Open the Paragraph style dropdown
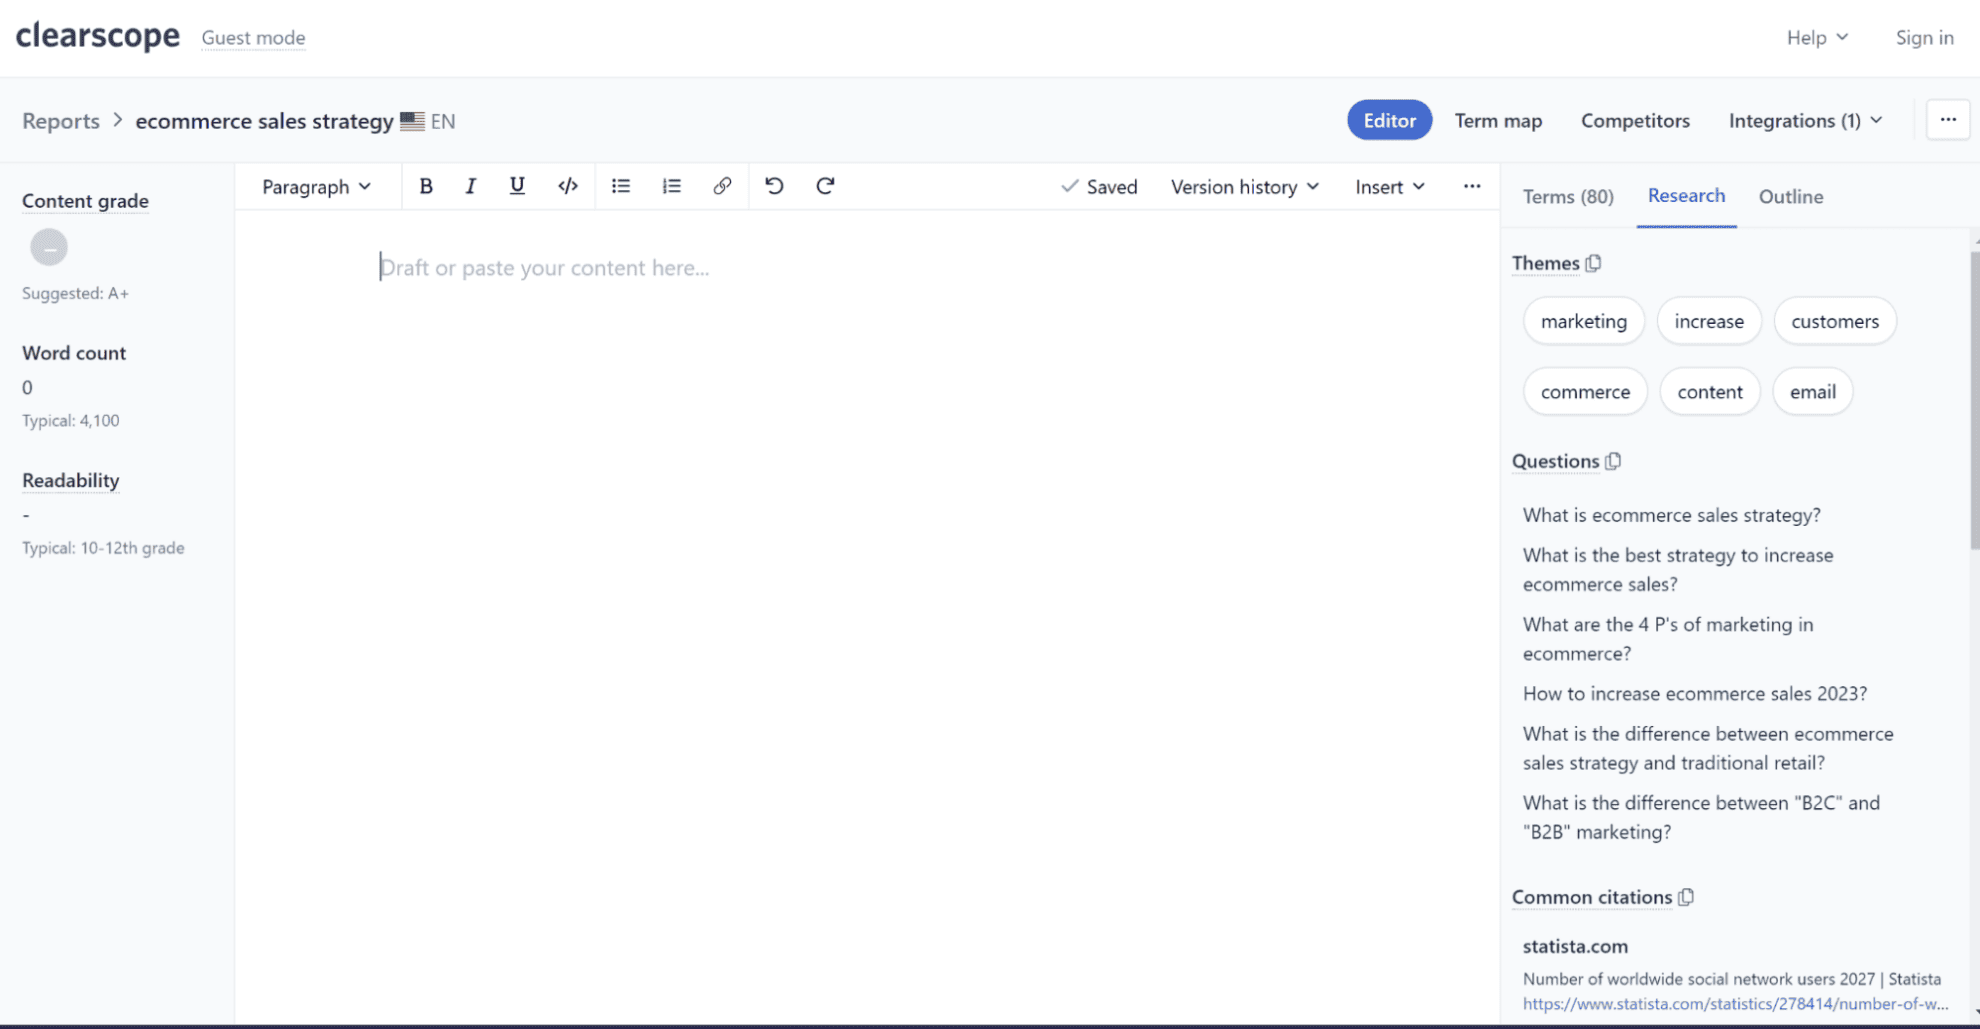This screenshot has width=1980, height=1029. [x=316, y=186]
